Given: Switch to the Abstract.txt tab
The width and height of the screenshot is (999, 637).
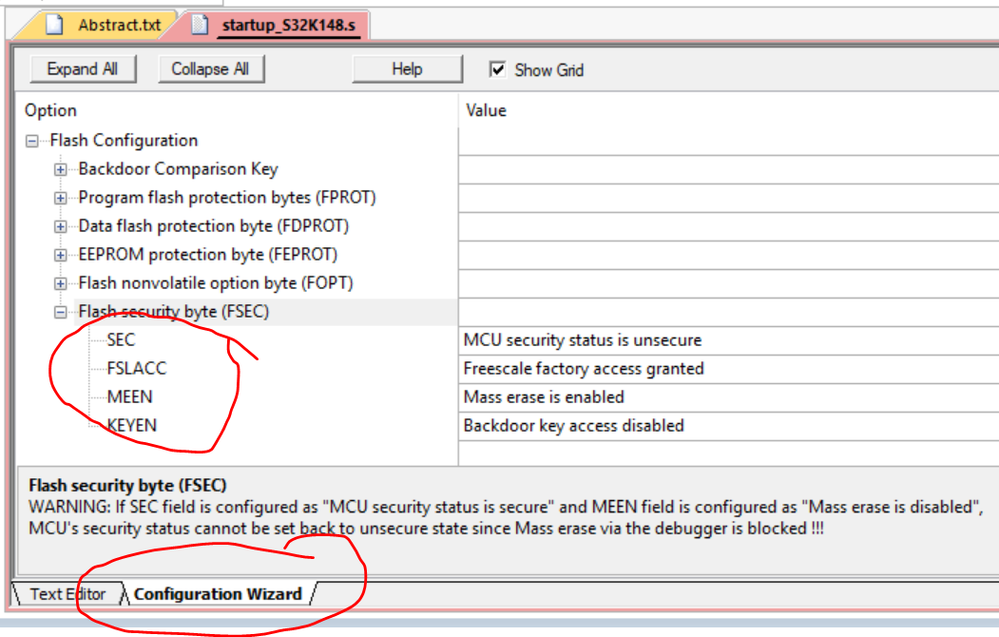Looking at the screenshot, I should click(118, 24).
